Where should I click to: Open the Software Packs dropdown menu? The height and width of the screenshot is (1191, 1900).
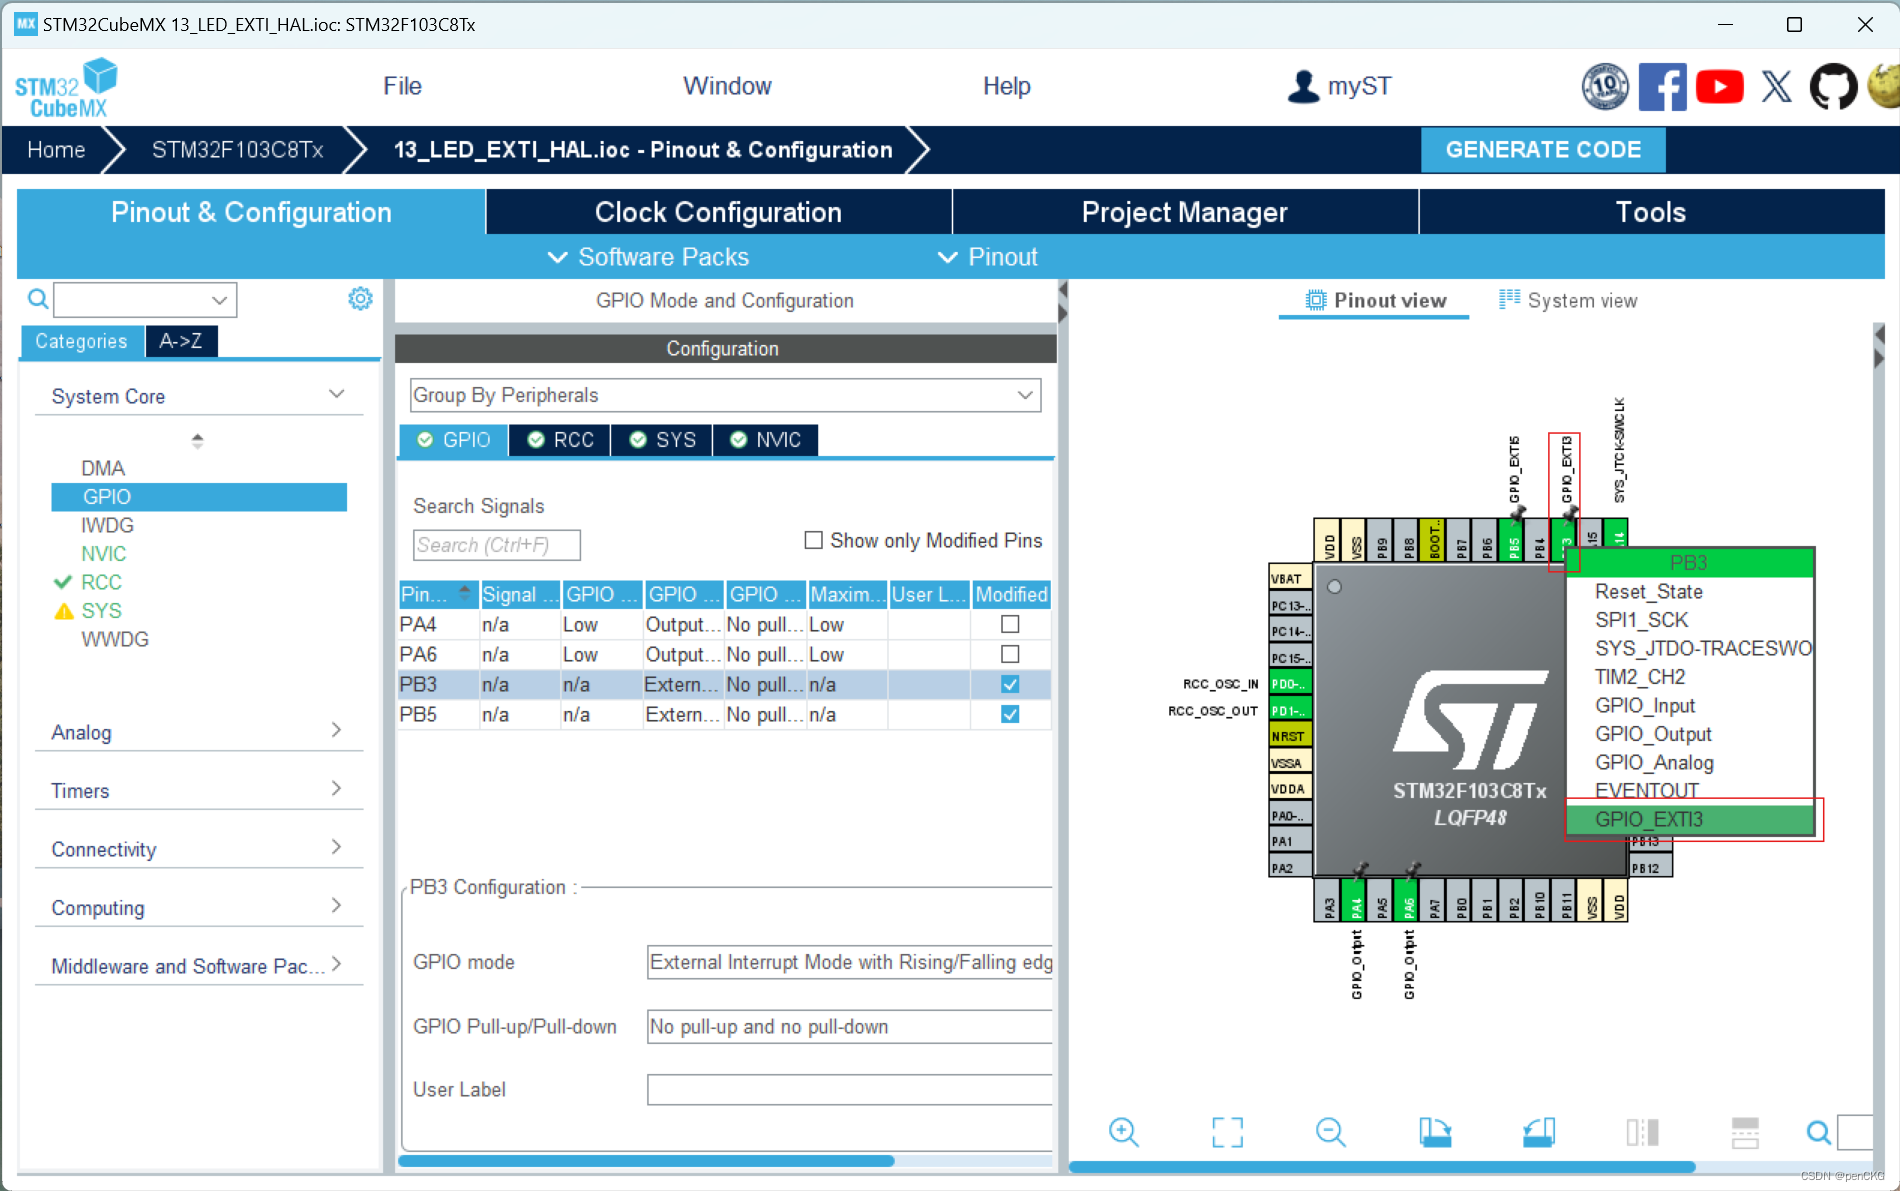coord(648,257)
